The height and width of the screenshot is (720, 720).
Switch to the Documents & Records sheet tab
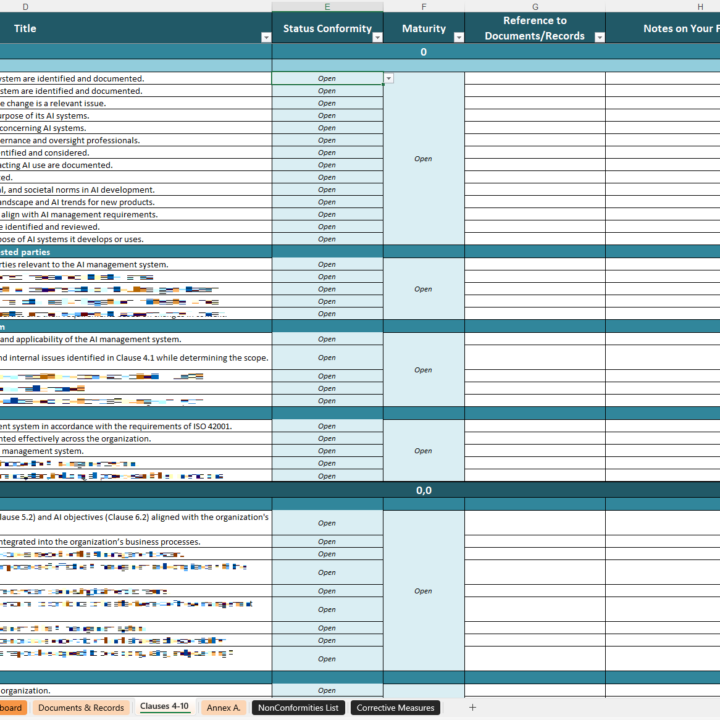coord(81,708)
